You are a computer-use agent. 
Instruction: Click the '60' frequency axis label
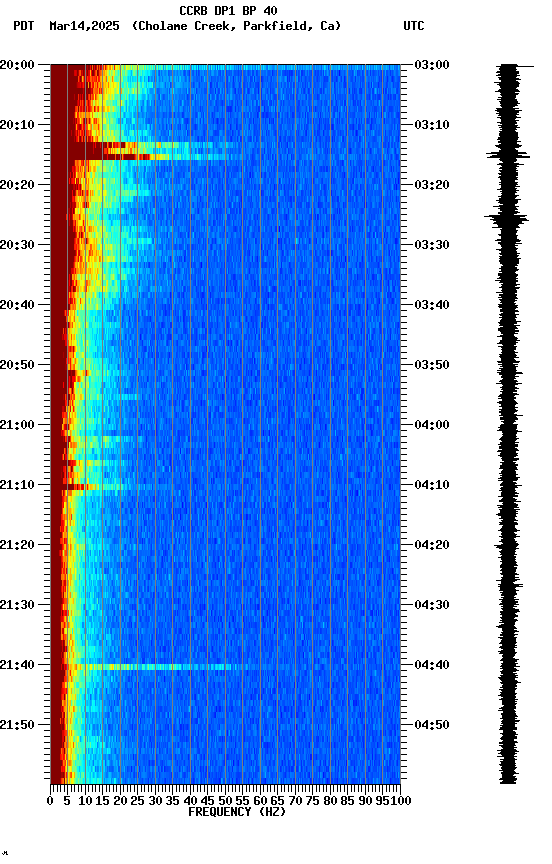coord(260,801)
